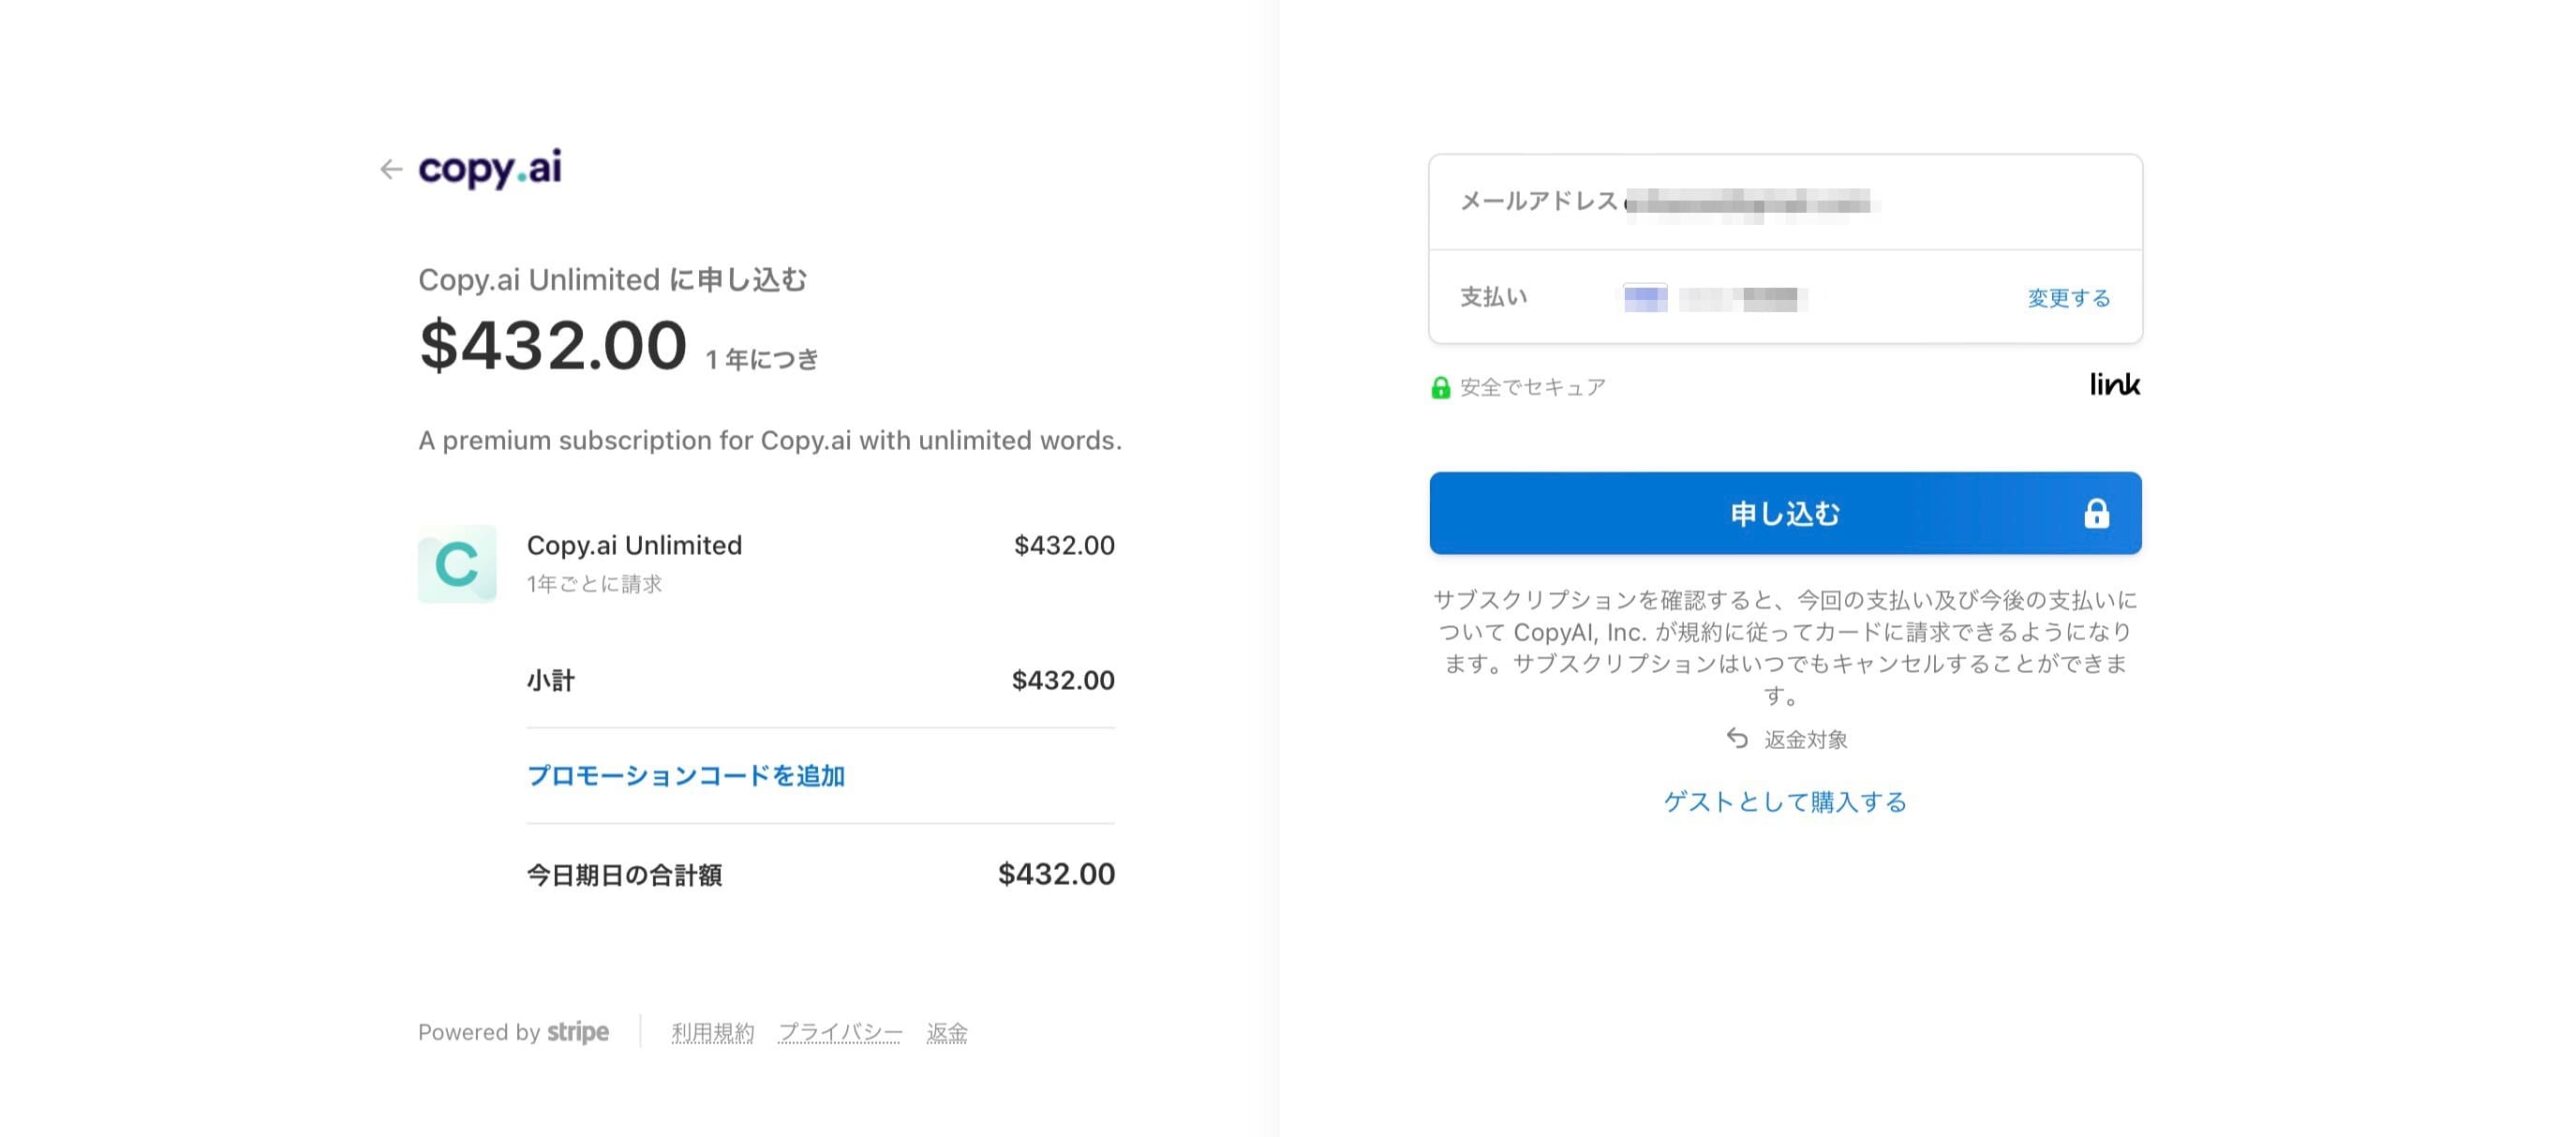Click the back arrow next to Copy.ai logo
The image size is (2560, 1137).
pos(390,170)
